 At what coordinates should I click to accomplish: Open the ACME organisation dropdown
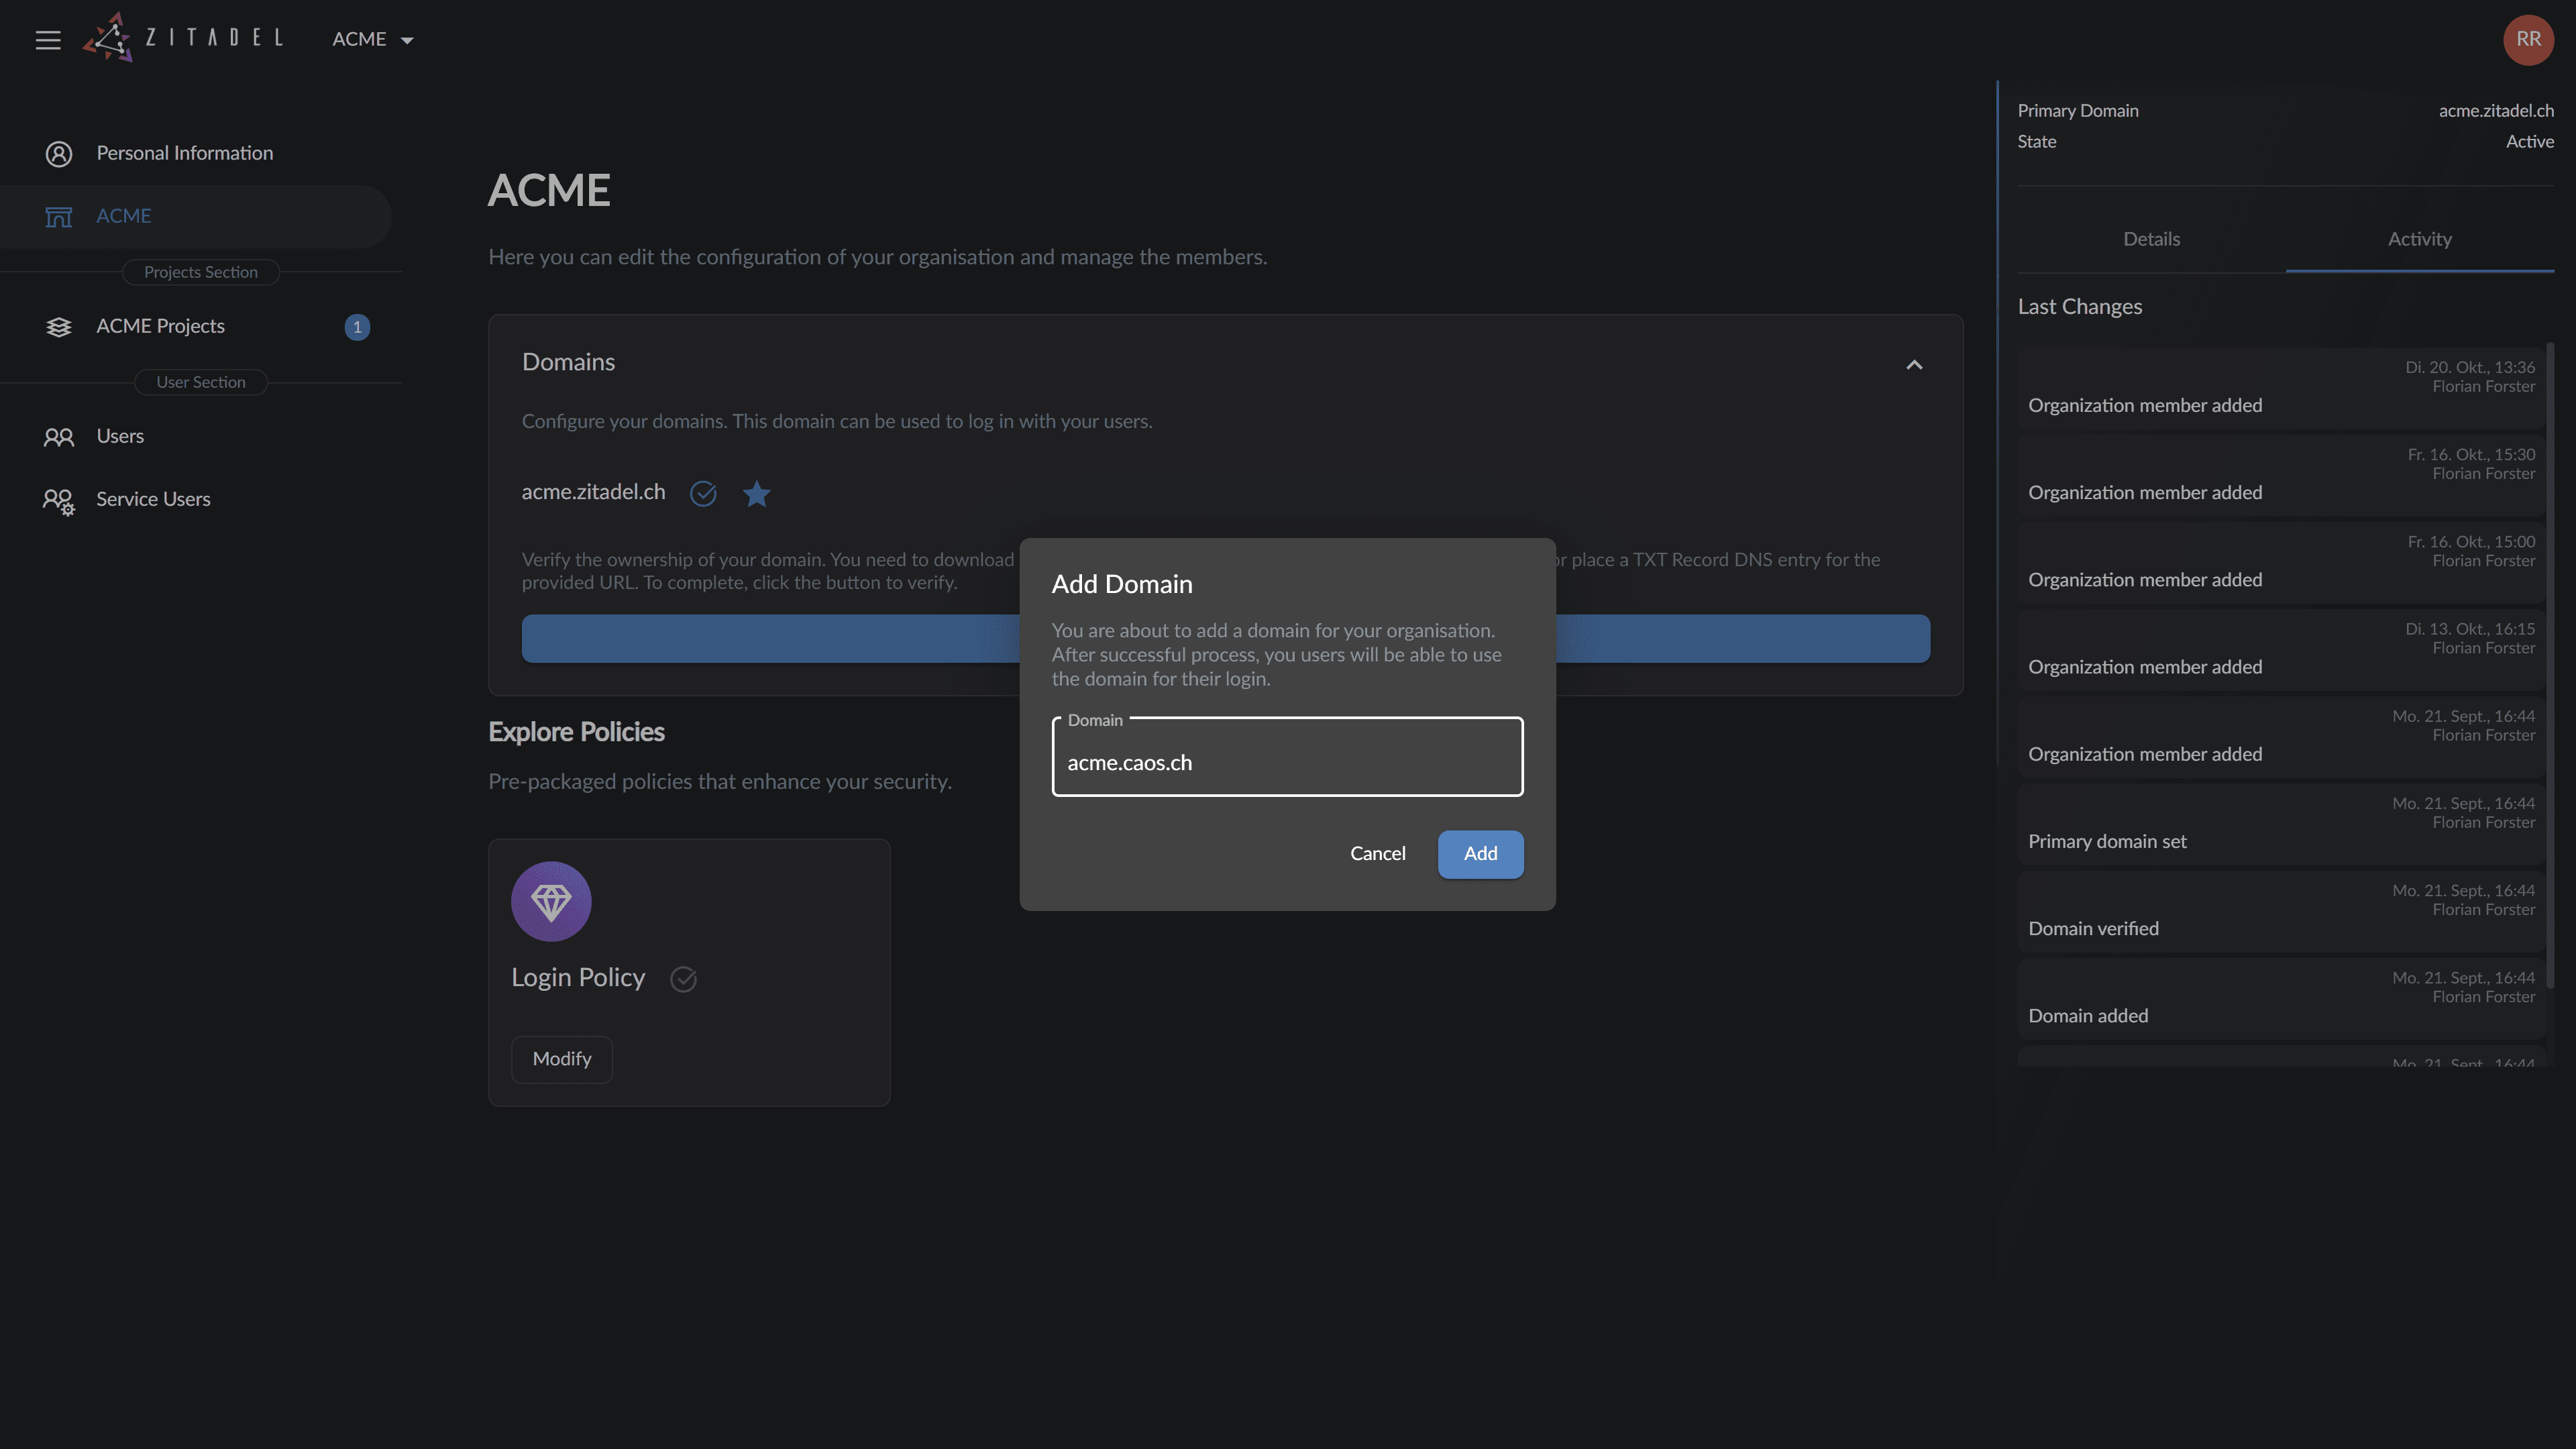373,40
